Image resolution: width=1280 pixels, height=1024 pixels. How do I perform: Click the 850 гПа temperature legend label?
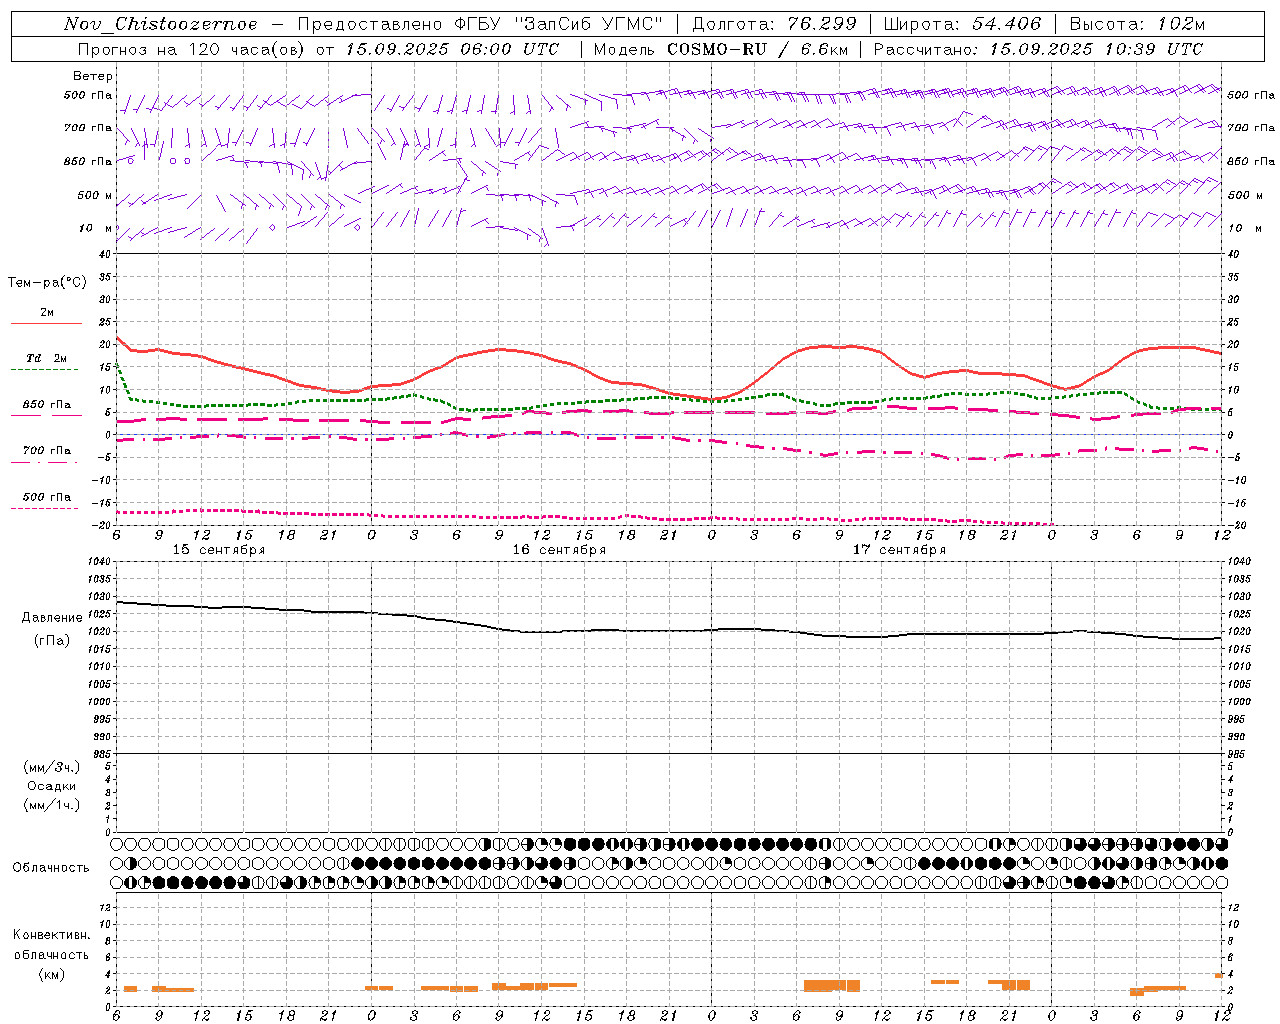[47, 405]
